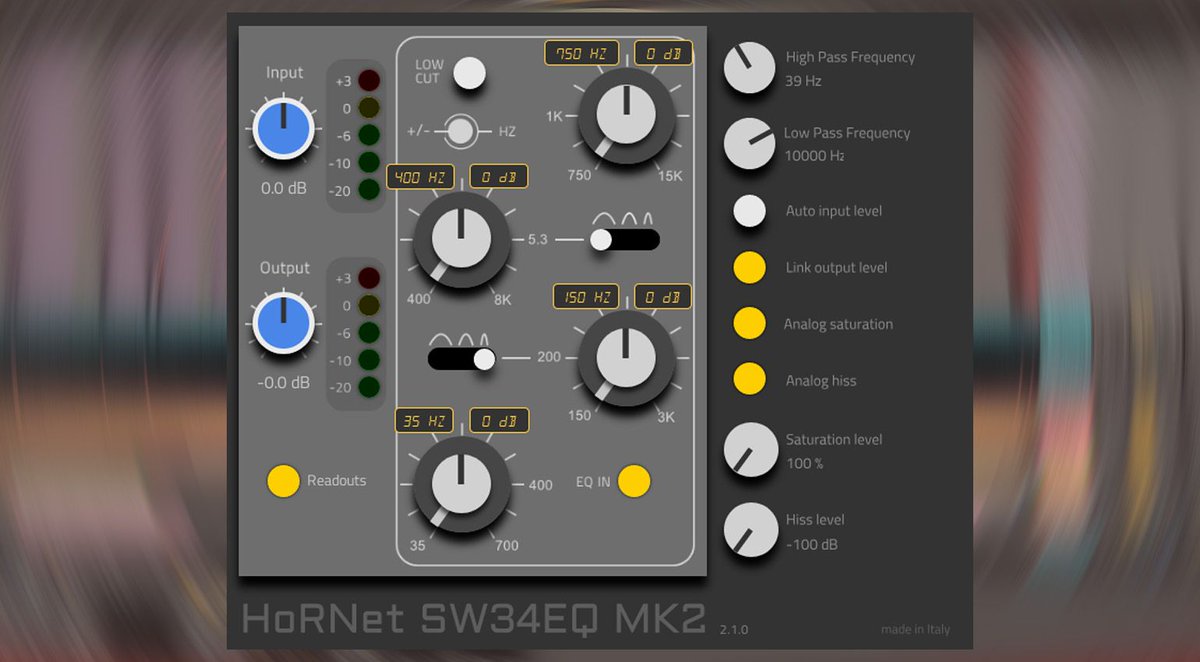Click the 39 Hz high pass value
The height and width of the screenshot is (662, 1200).
tap(803, 81)
